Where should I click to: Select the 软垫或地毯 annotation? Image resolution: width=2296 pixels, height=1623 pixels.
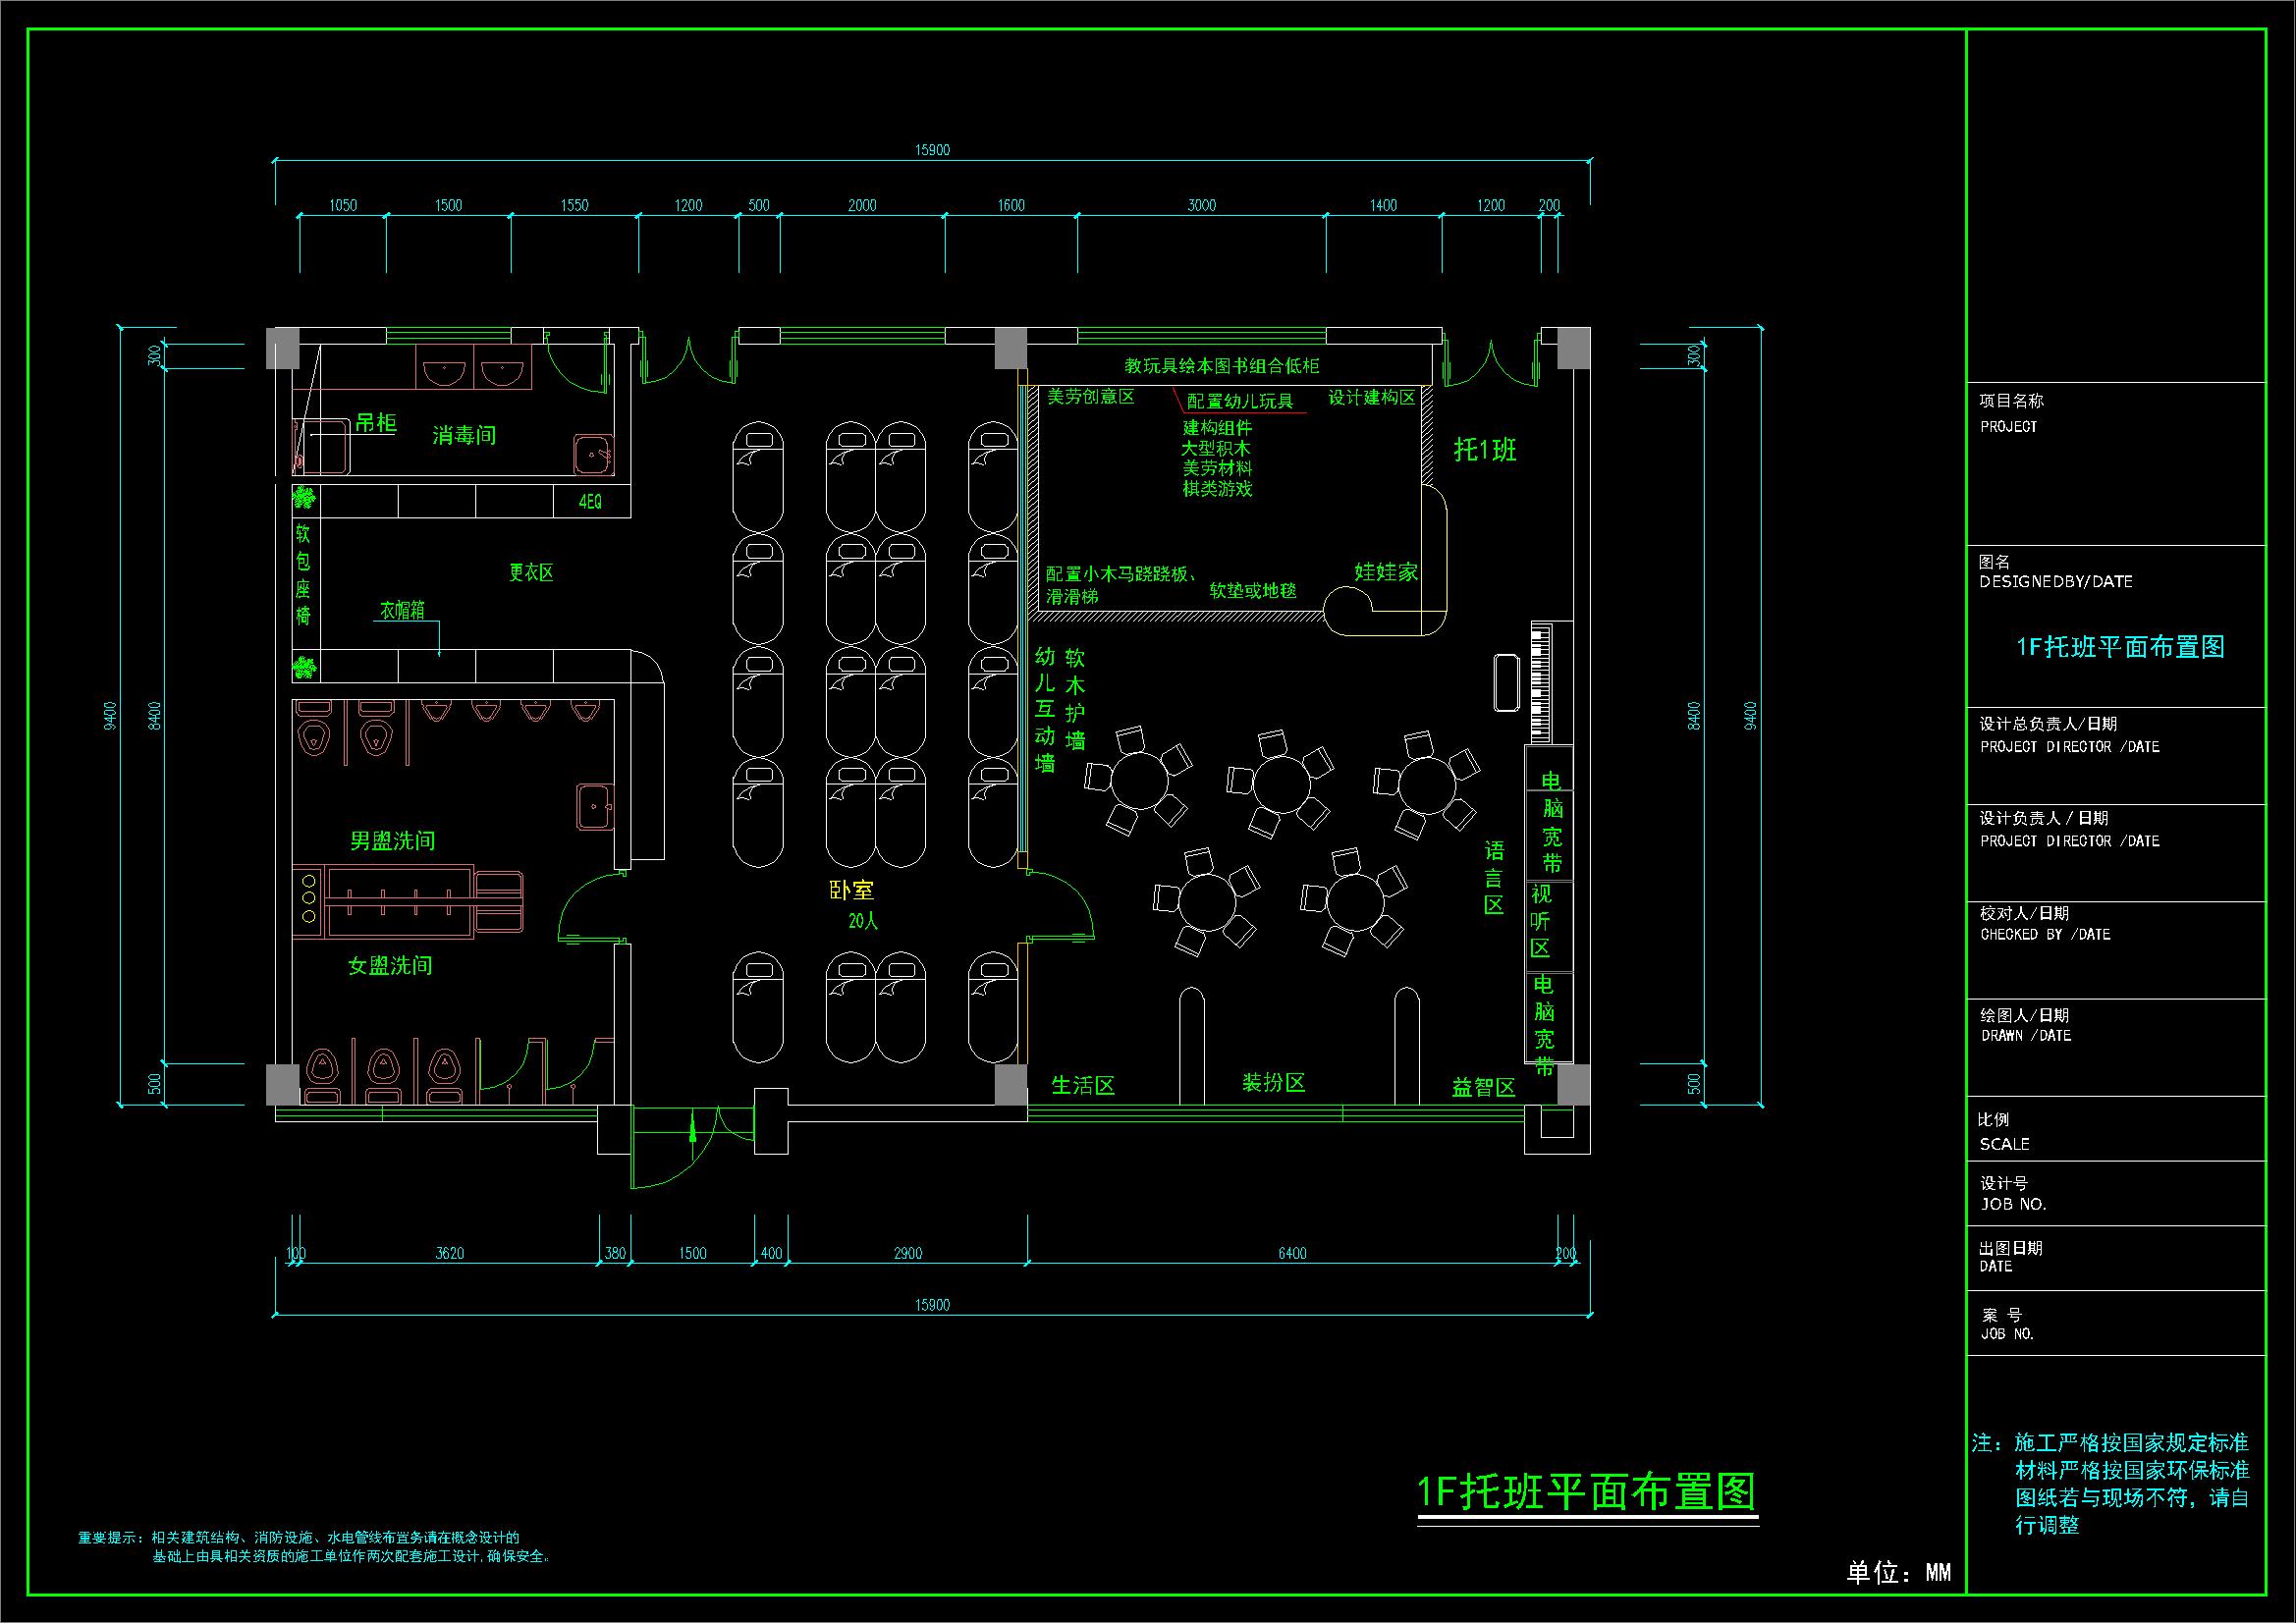pyautogui.click(x=1253, y=590)
